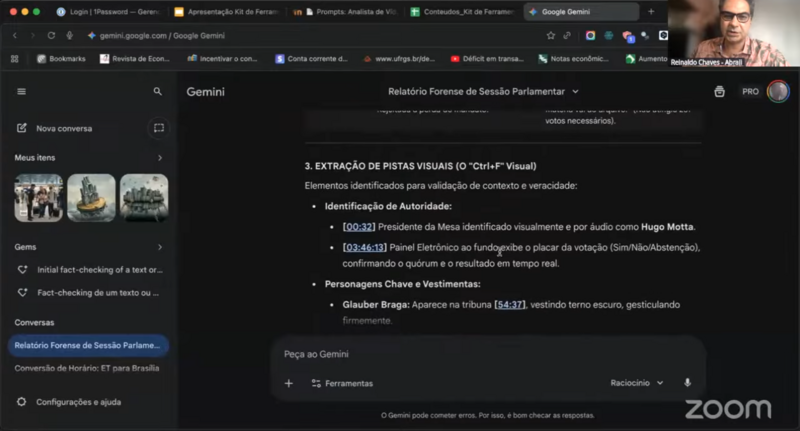Viewport: 800px width, 431px height.
Task: Click macOS green fullscreen window button
Action: point(36,12)
